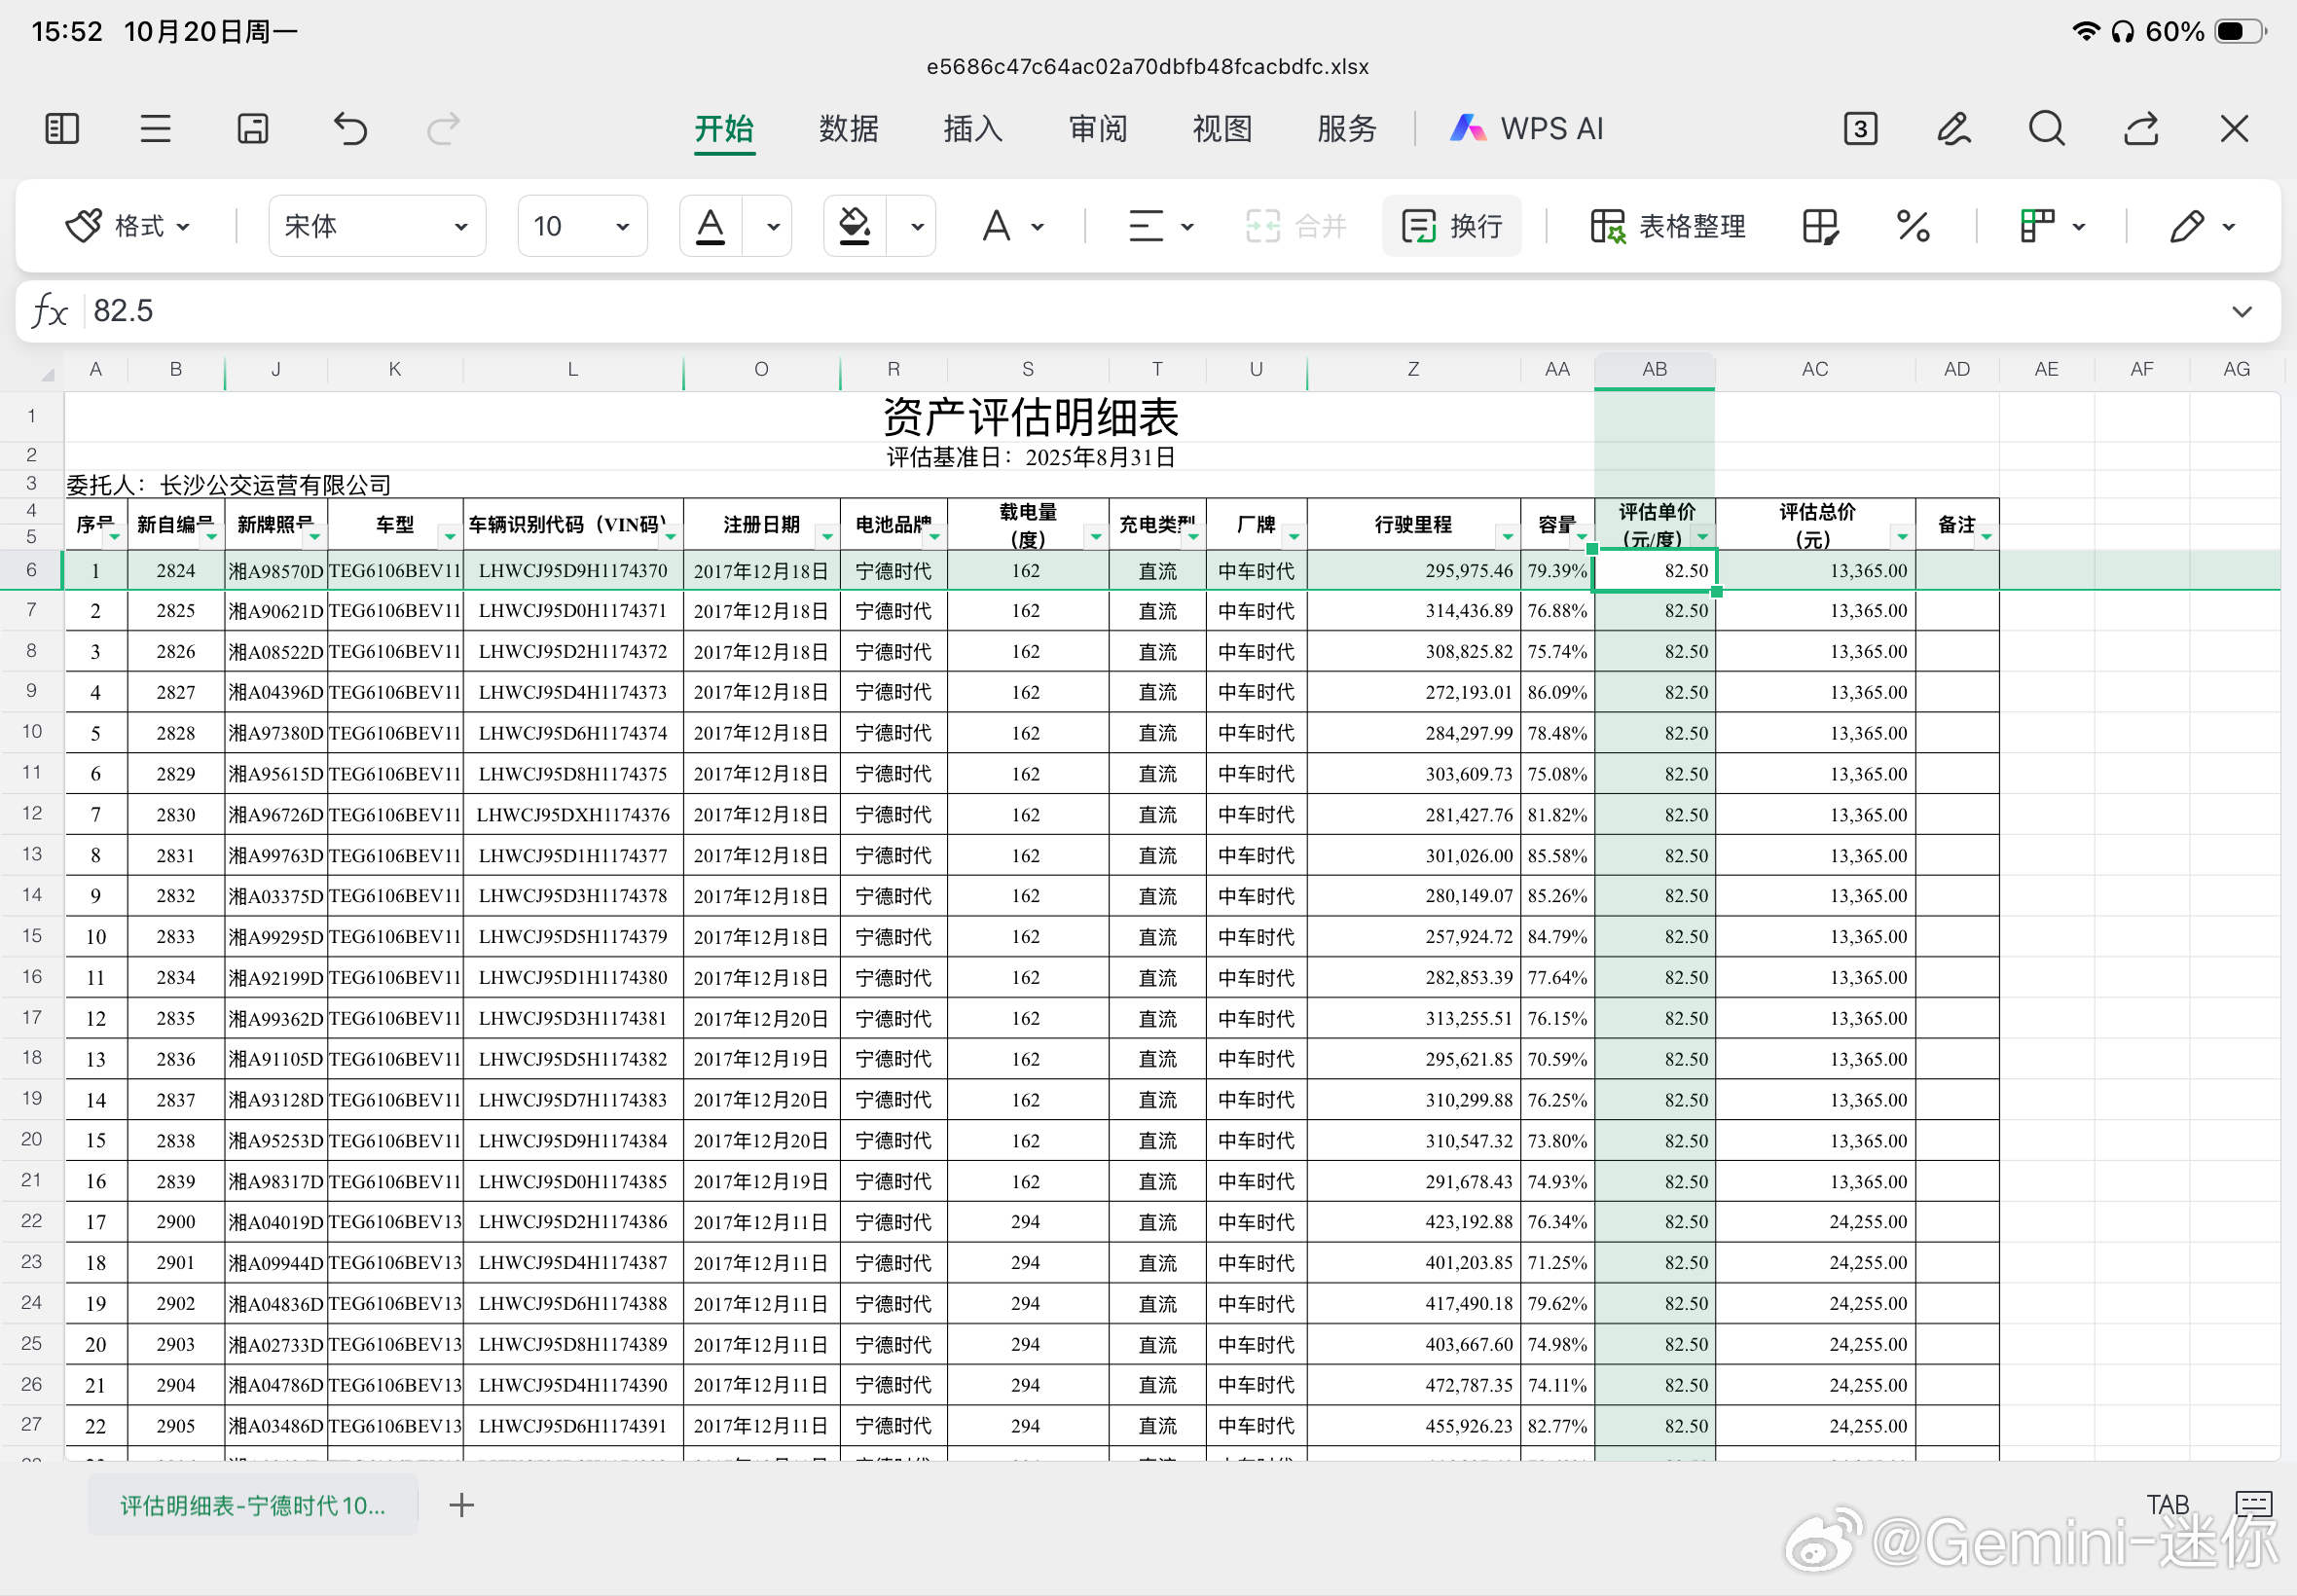2297x1596 pixels.
Task: Open the 插入 ribbon tab
Action: coord(972,129)
